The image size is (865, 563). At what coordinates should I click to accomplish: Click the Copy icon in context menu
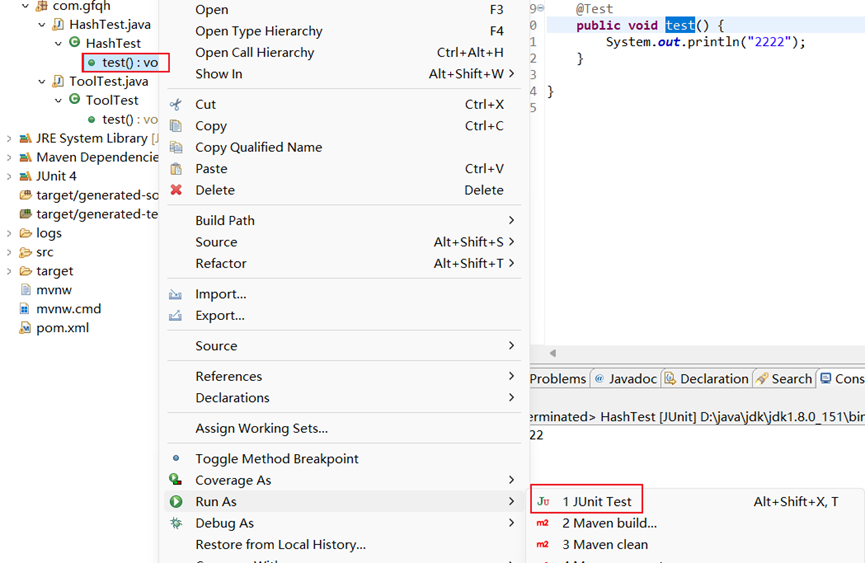click(x=175, y=126)
